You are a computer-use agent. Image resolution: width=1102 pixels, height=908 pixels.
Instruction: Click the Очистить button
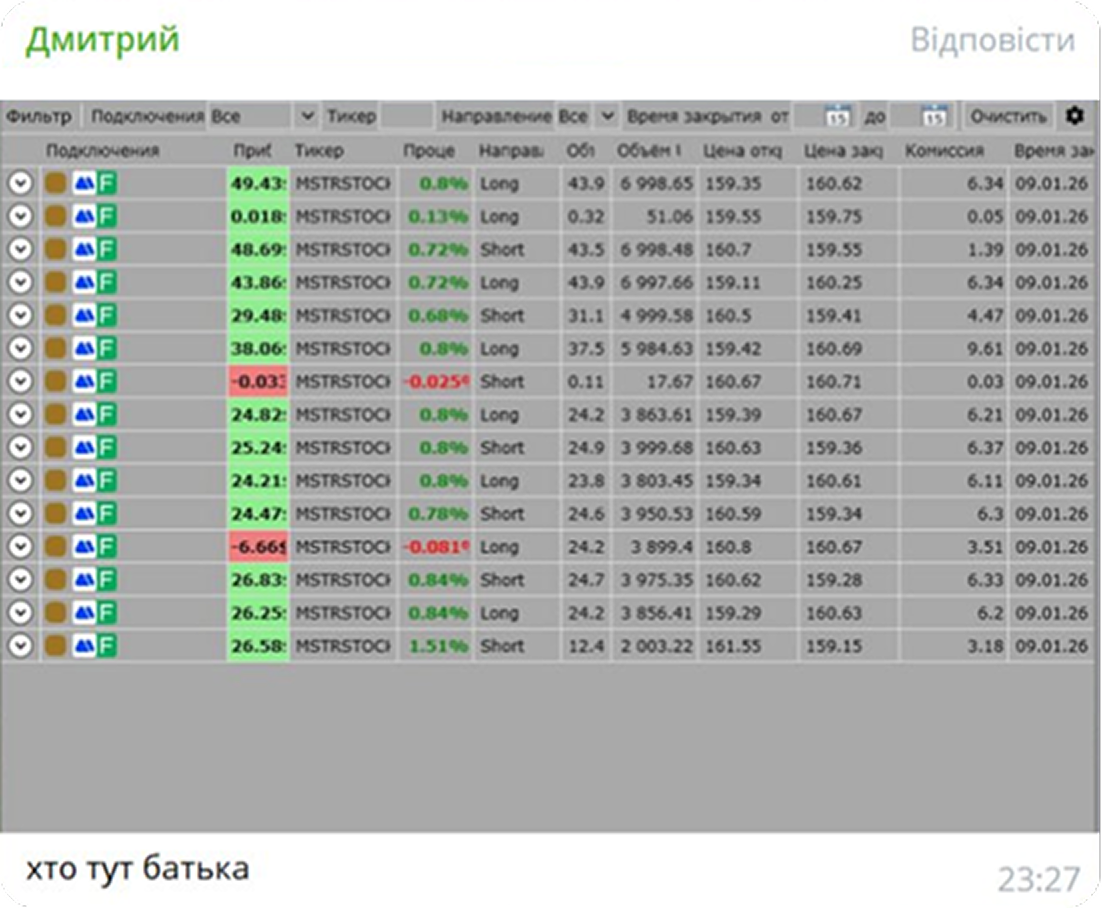pos(1007,116)
